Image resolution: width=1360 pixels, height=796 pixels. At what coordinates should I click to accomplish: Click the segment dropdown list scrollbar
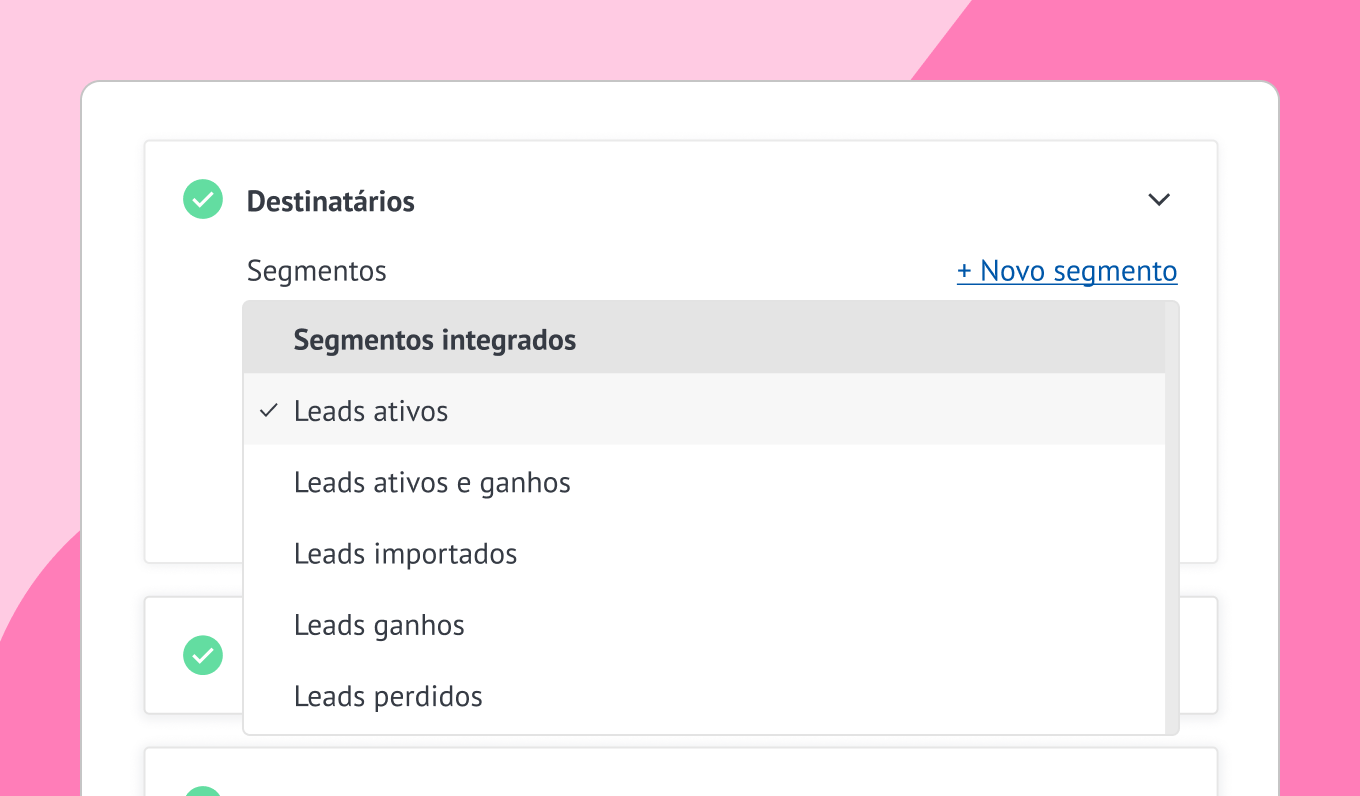pyautogui.click(x=1172, y=518)
